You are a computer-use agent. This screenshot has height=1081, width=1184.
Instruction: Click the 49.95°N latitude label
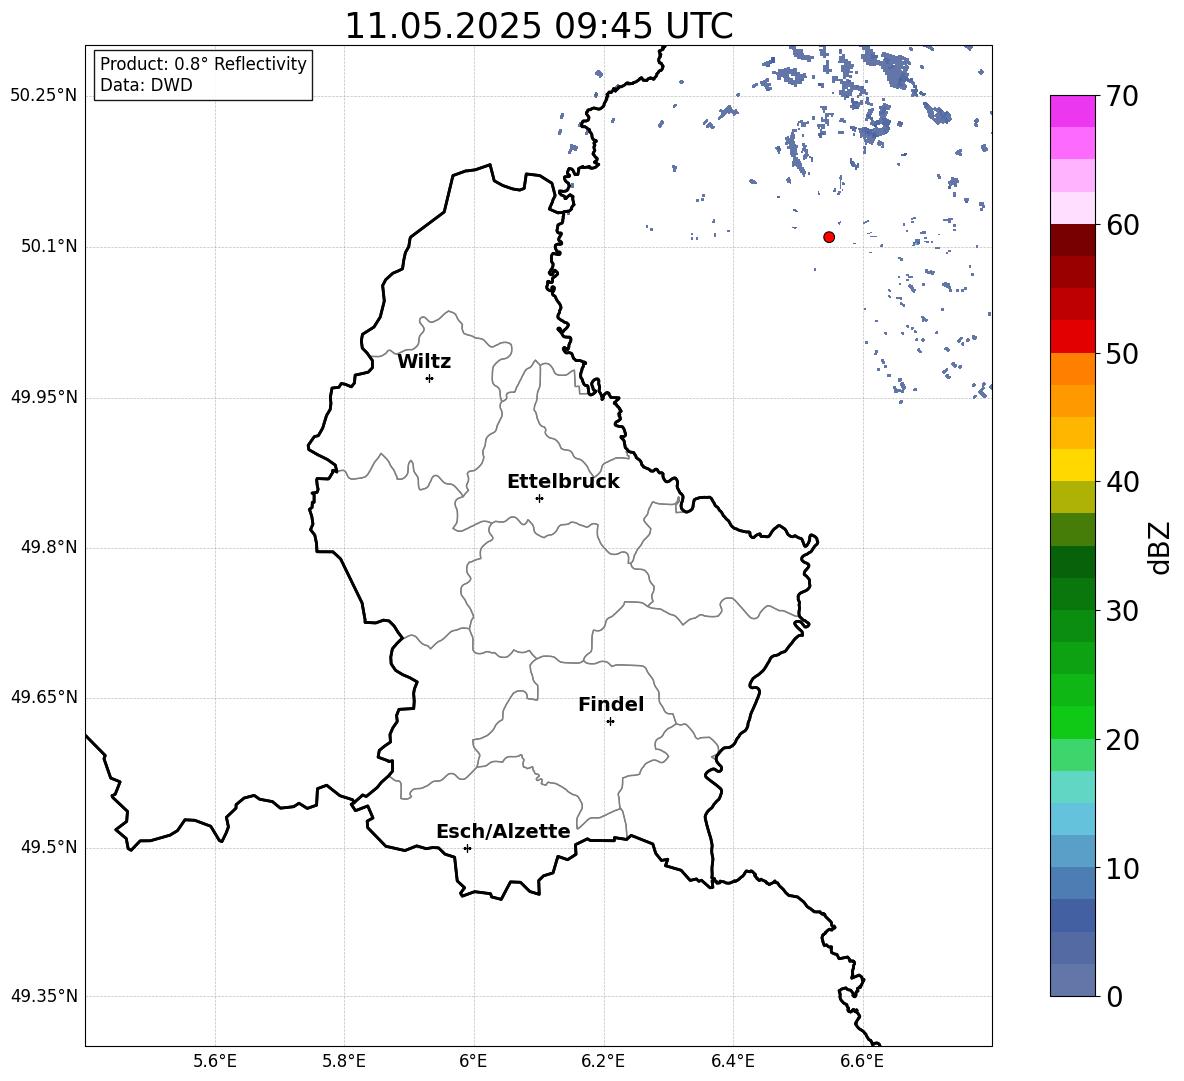(x=44, y=397)
